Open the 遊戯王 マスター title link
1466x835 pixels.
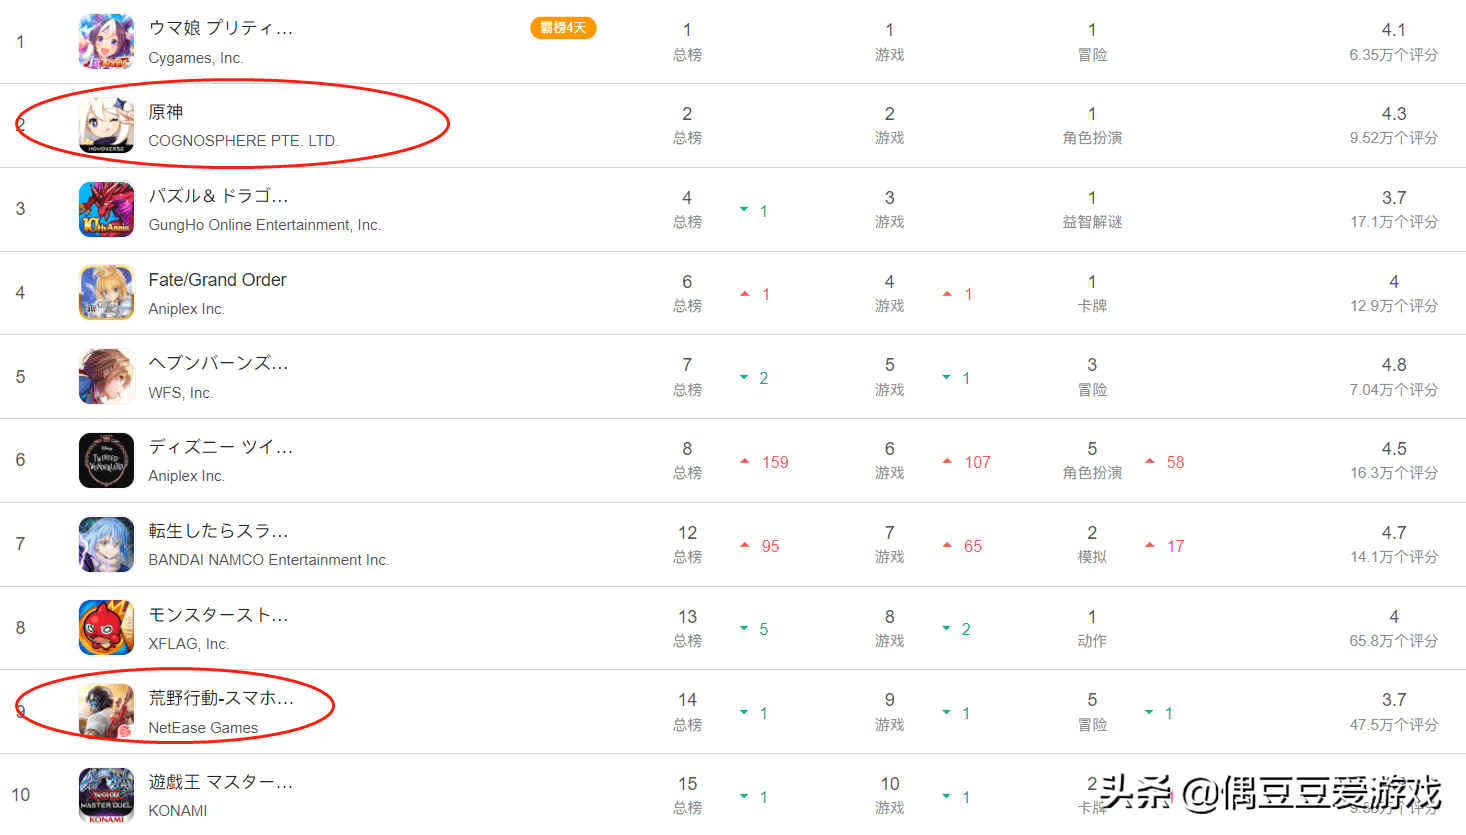point(221,782)
